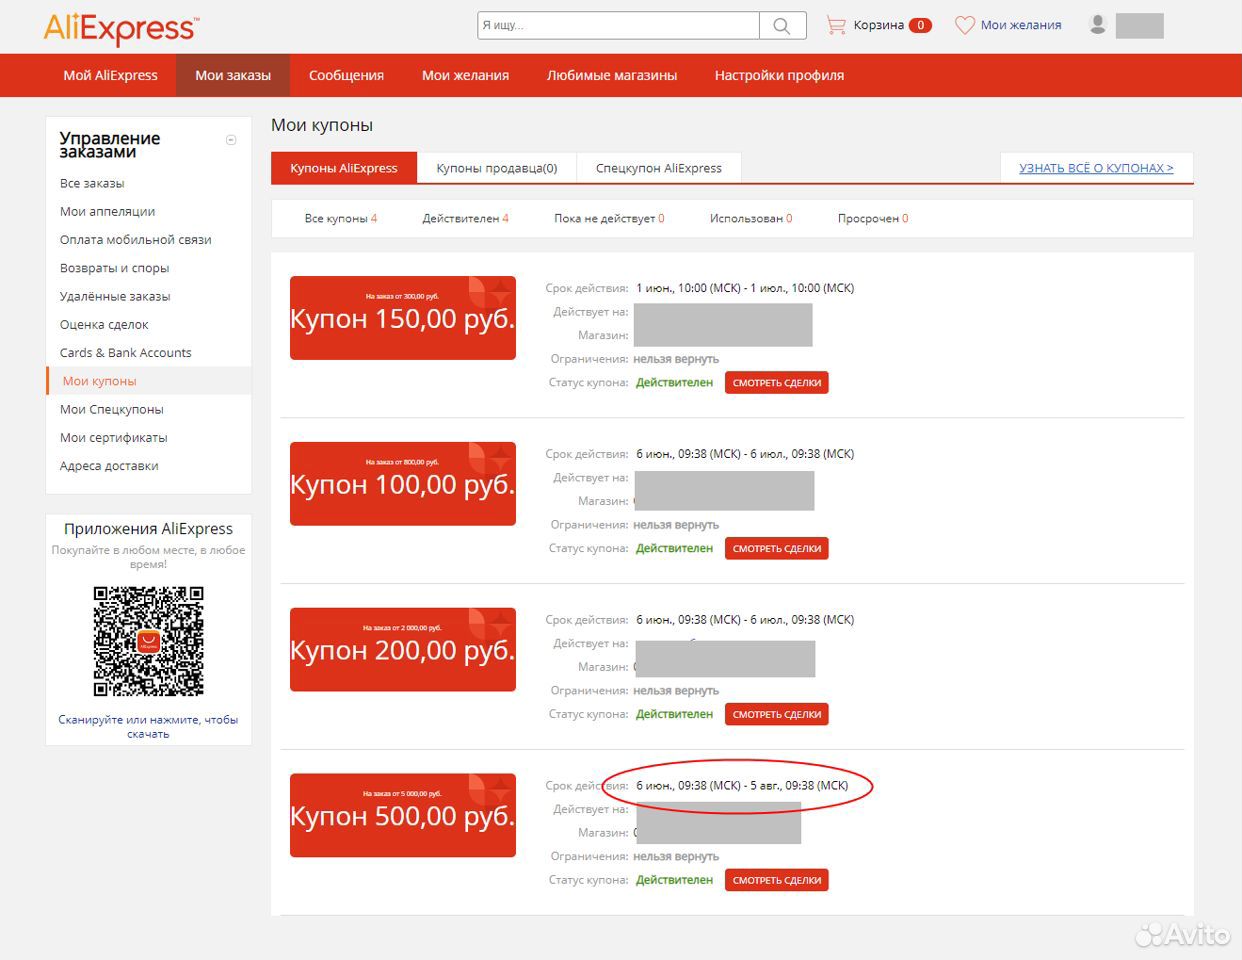The width and height of the screenshot is (1242, 960).
Task: Select the 200,00 руб. coupon banner
Action: [402, 650]
